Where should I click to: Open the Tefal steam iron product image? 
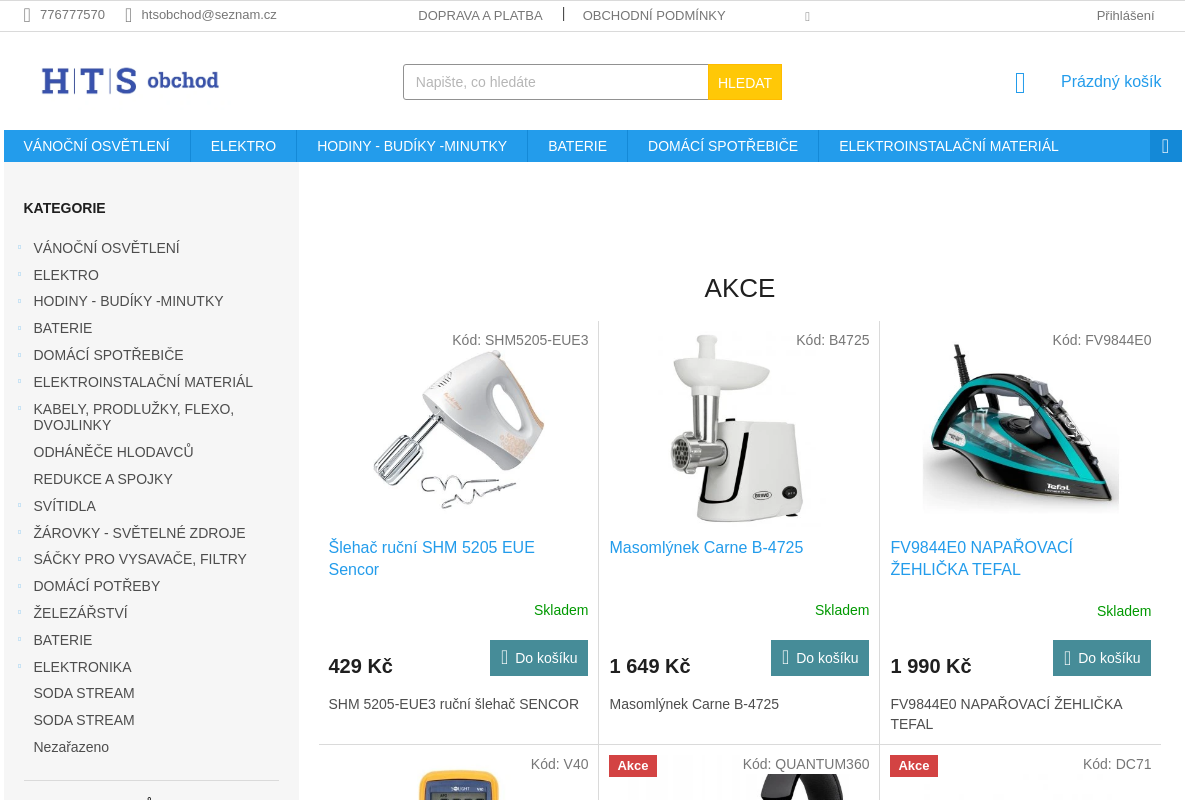pyautogui.click(x=1020, y=428)
